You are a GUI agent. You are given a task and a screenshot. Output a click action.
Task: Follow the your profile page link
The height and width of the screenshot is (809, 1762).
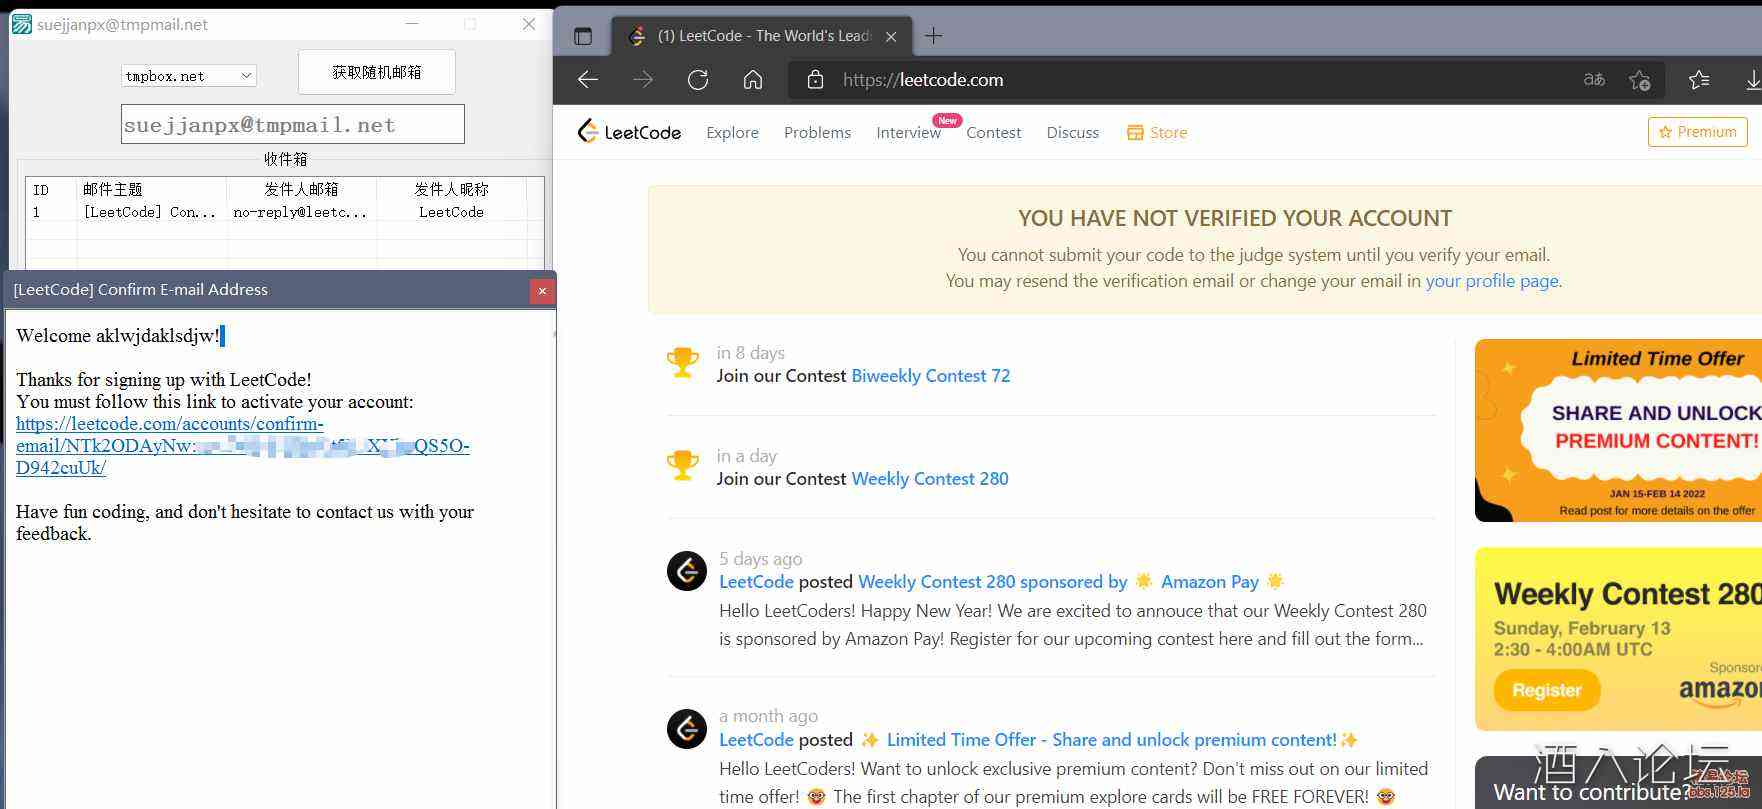click(x=1491, y=281)
